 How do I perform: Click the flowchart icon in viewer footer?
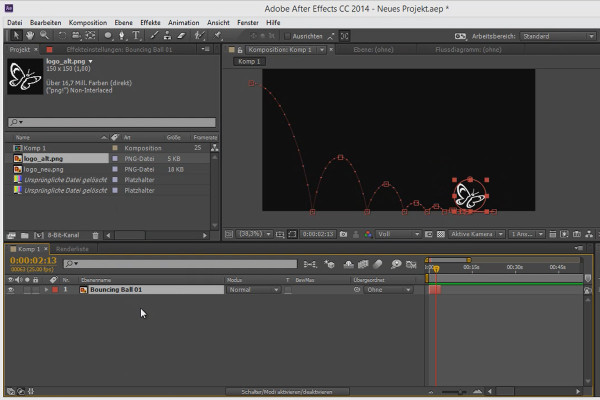point(589,234)
